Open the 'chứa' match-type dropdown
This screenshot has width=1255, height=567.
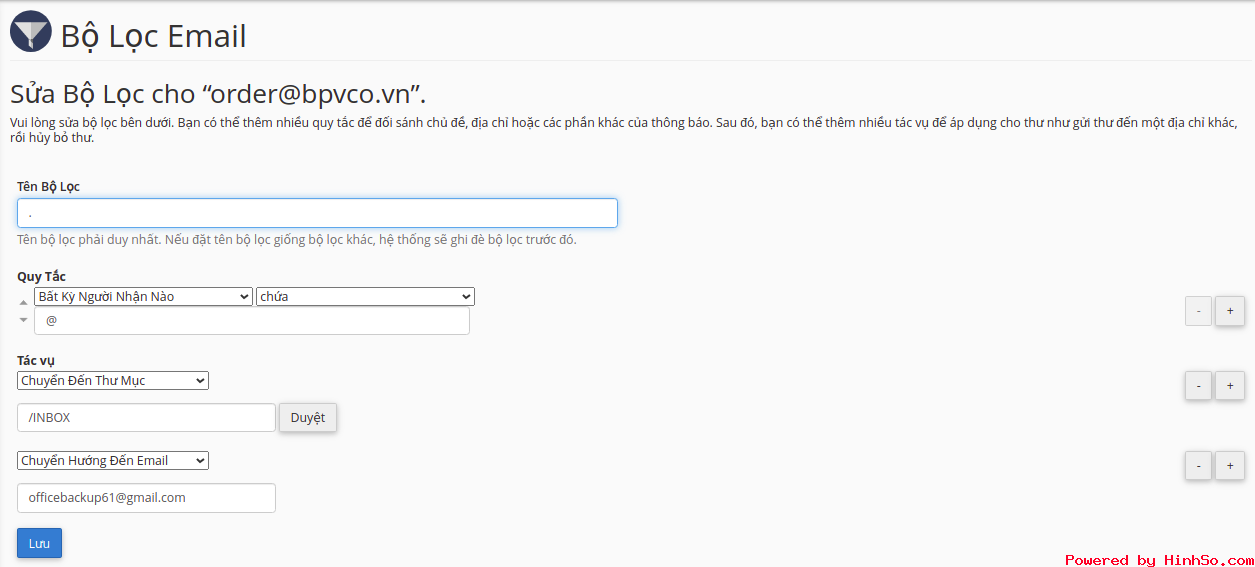(x=365, y=296)
